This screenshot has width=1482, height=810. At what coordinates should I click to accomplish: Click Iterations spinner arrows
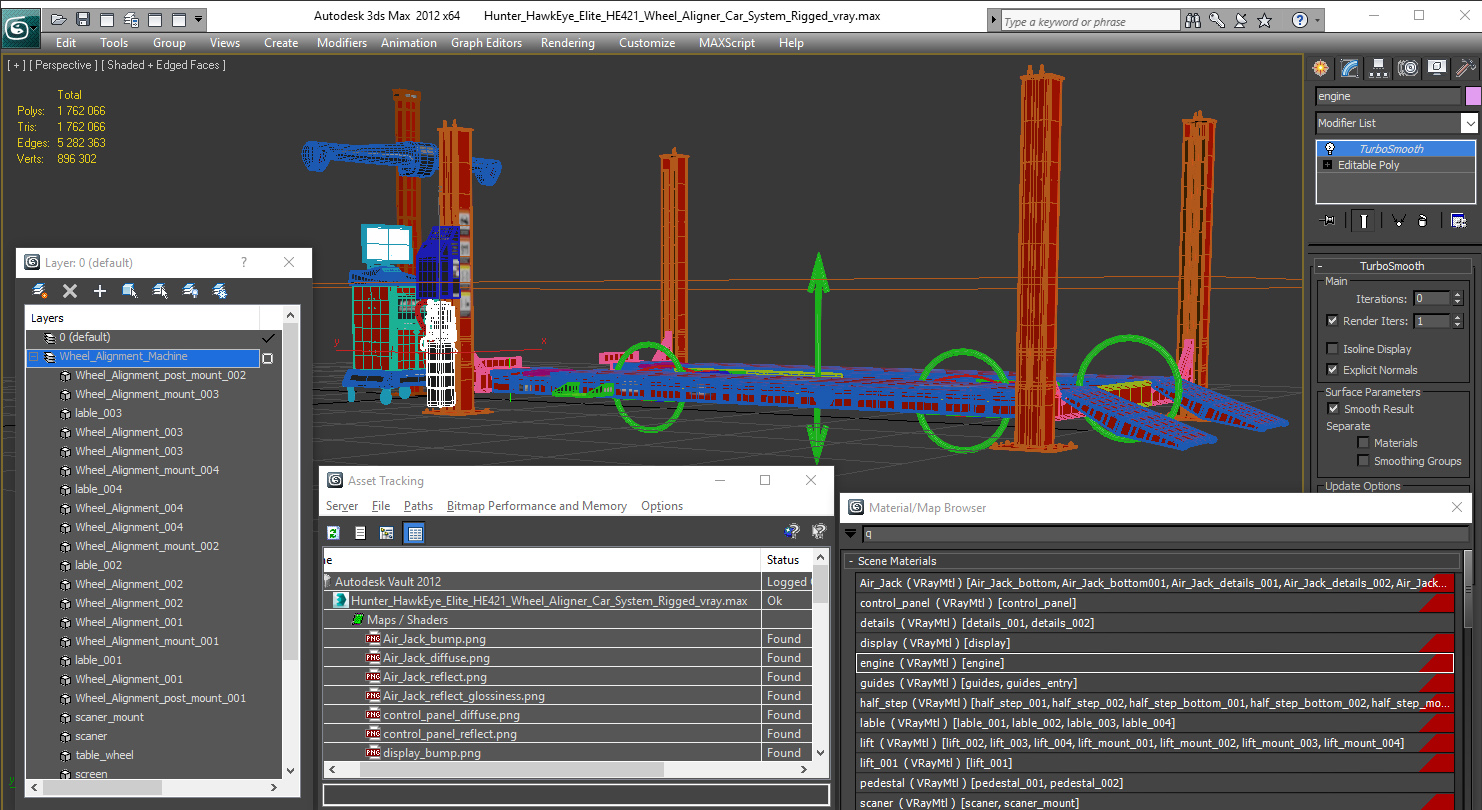1457,298
